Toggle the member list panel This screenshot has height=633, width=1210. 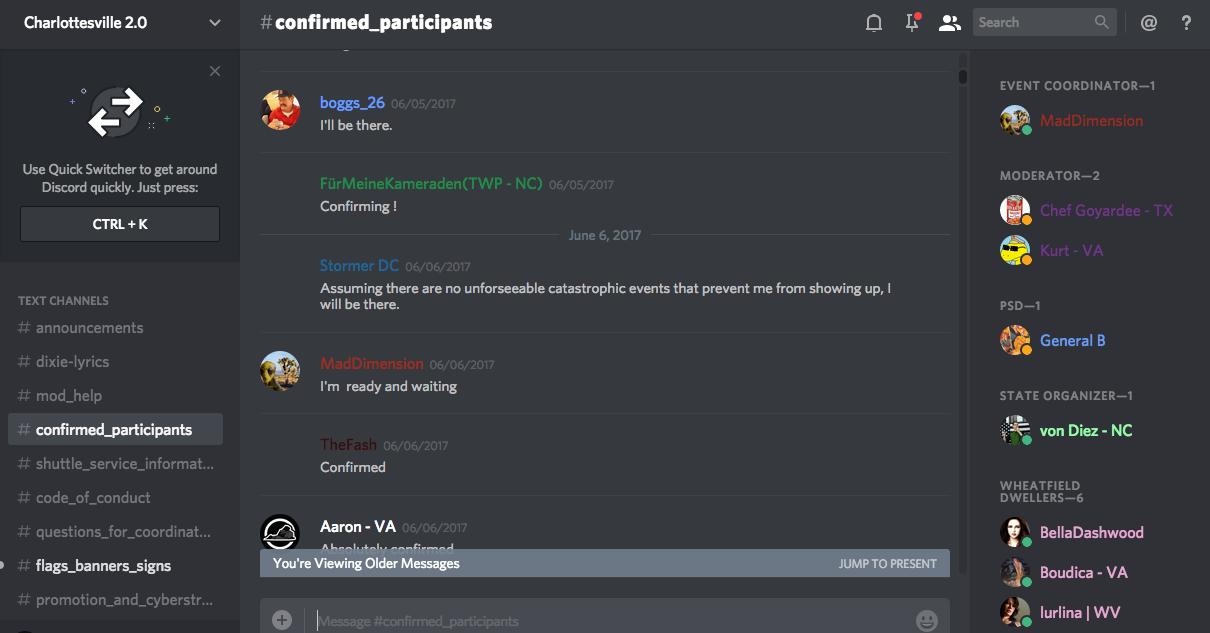(x=949, y=22)
